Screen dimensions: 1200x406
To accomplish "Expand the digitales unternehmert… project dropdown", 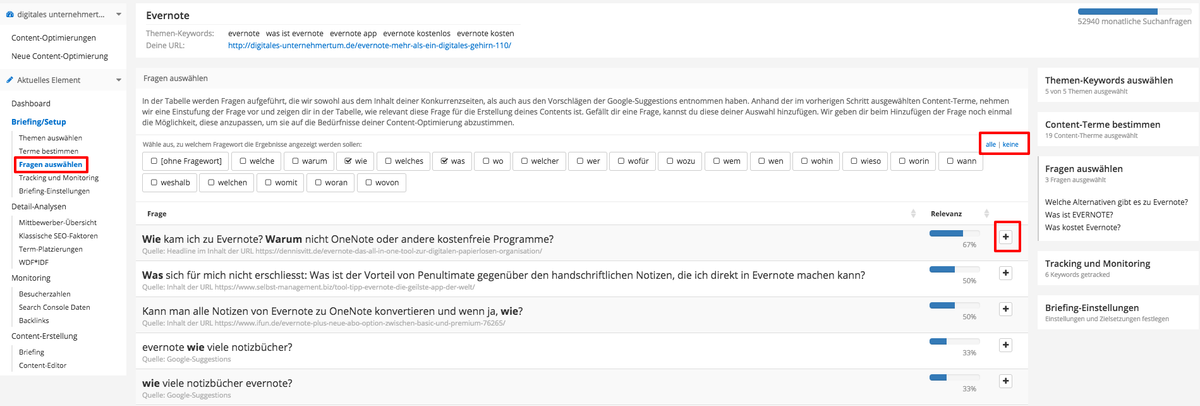I will [x=118, y=16].
